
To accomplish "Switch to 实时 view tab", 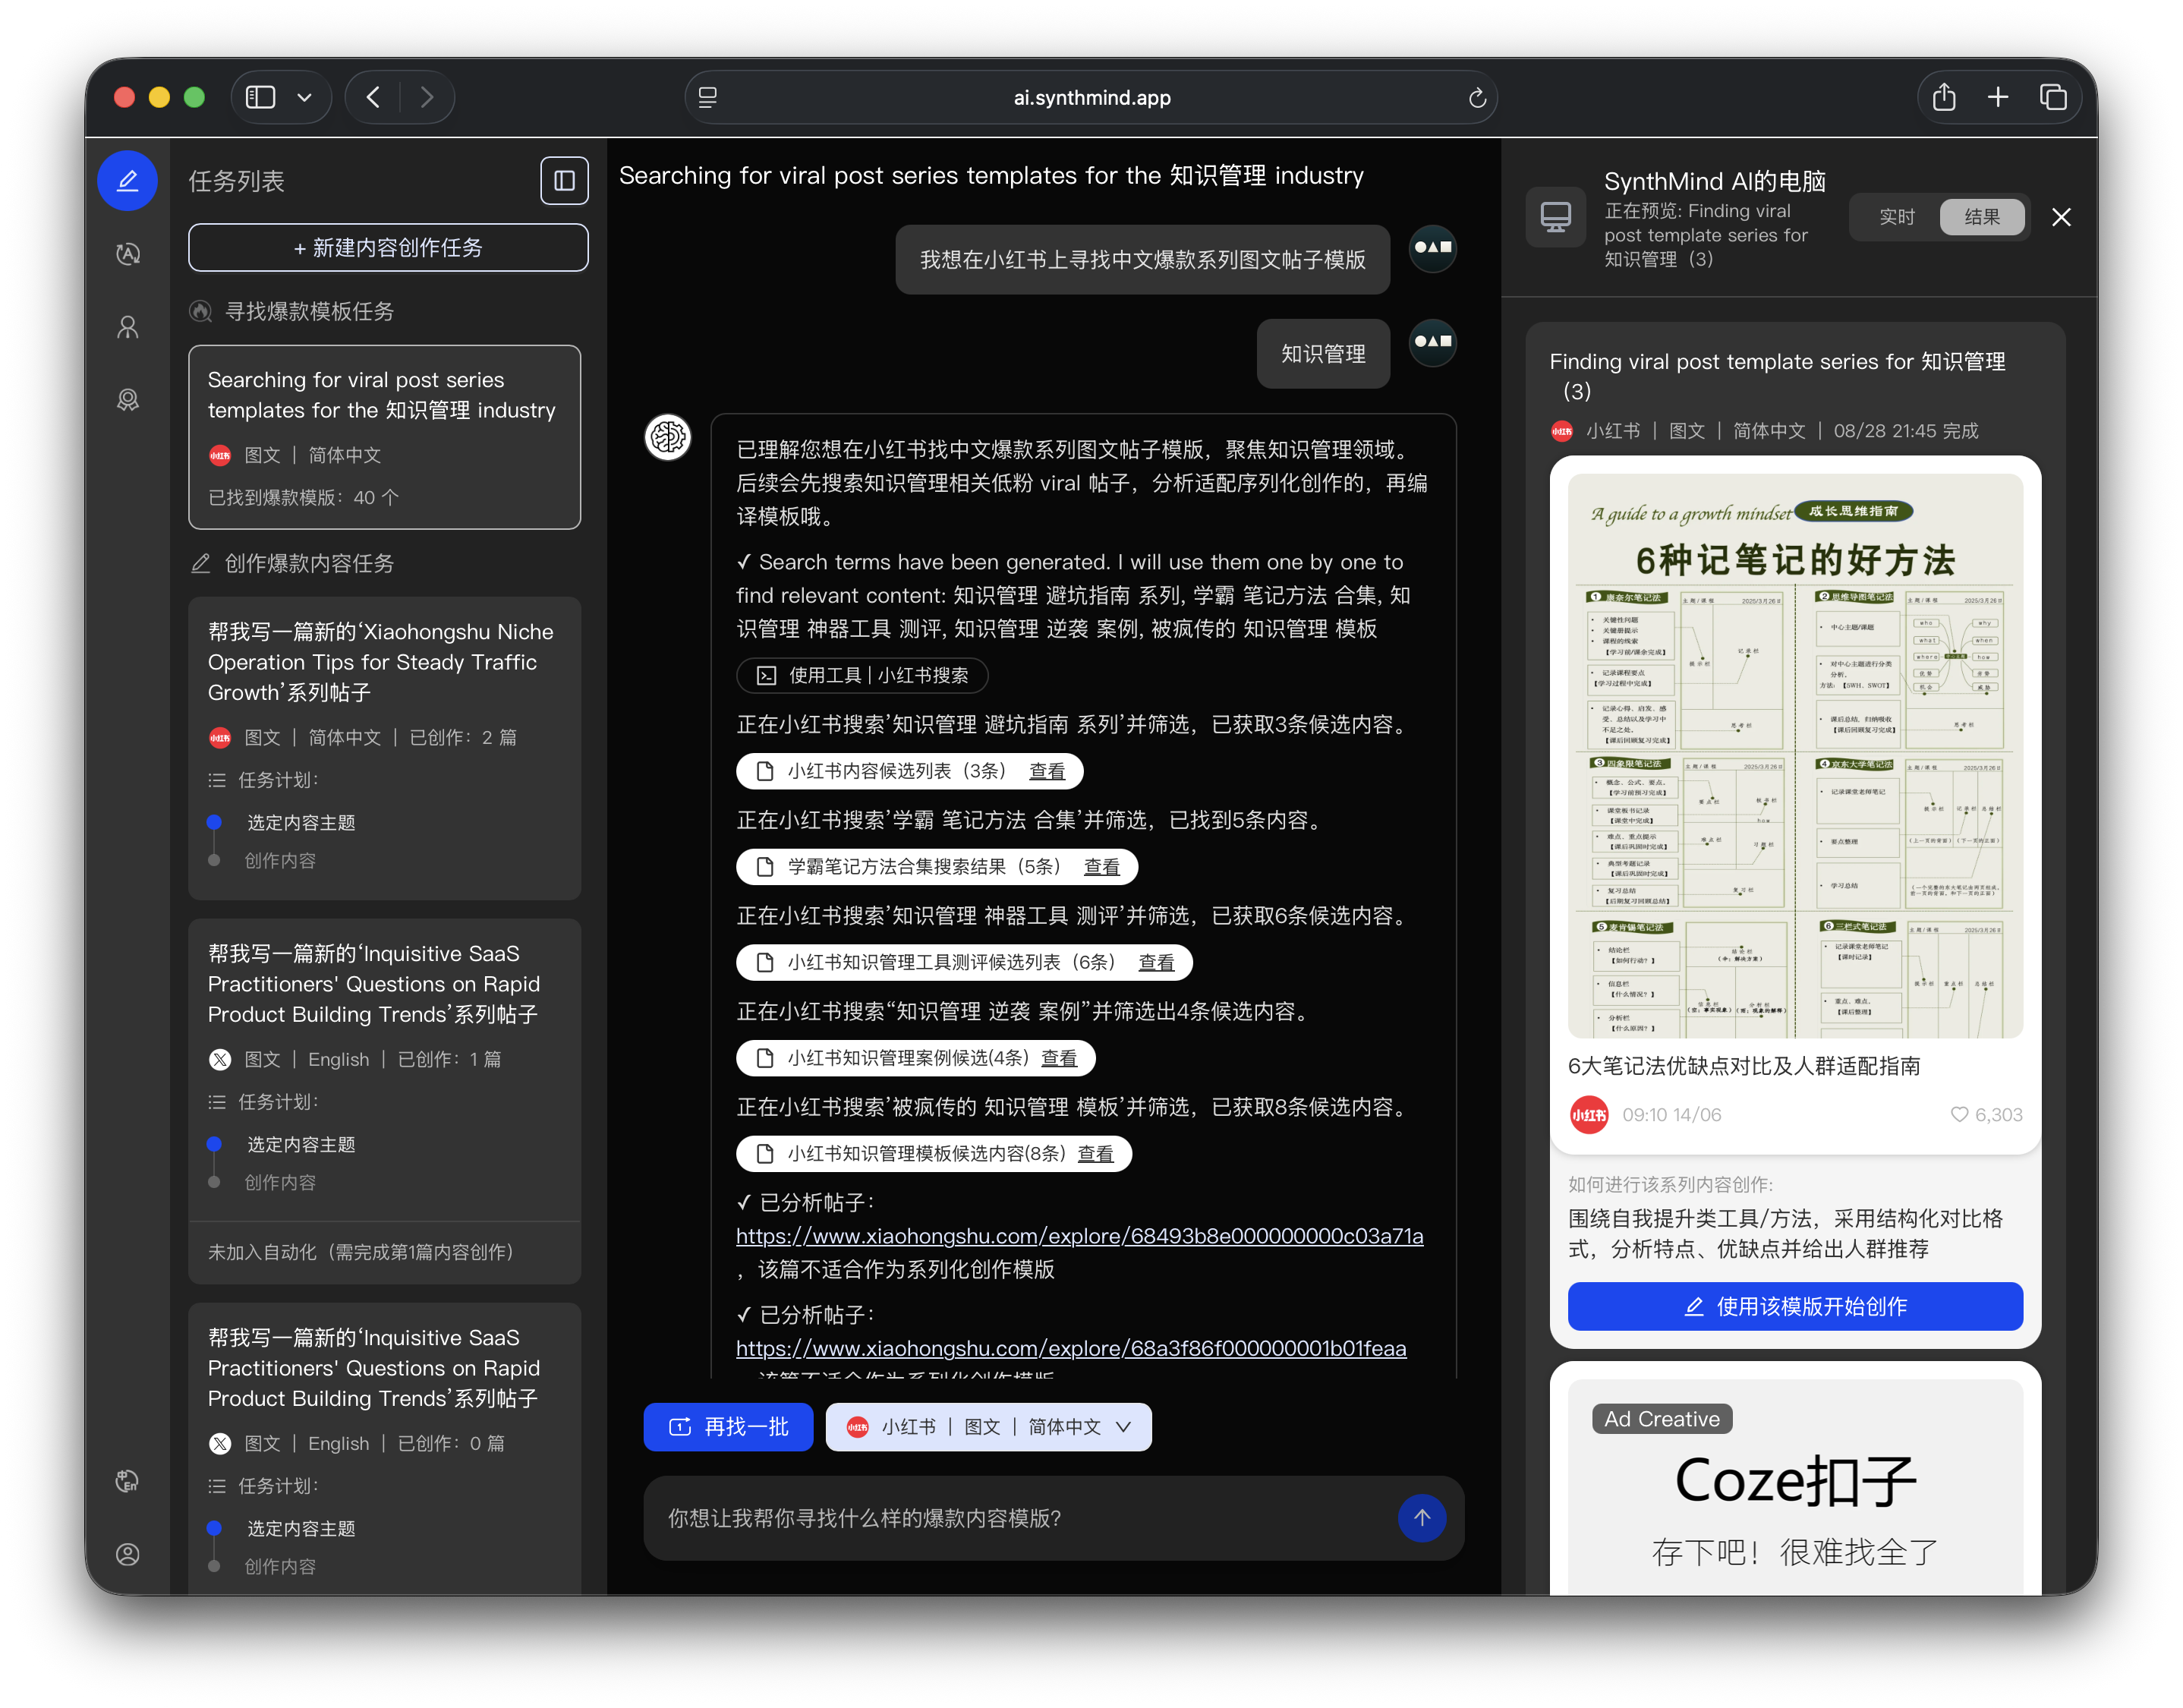I will click(1896, 217).
